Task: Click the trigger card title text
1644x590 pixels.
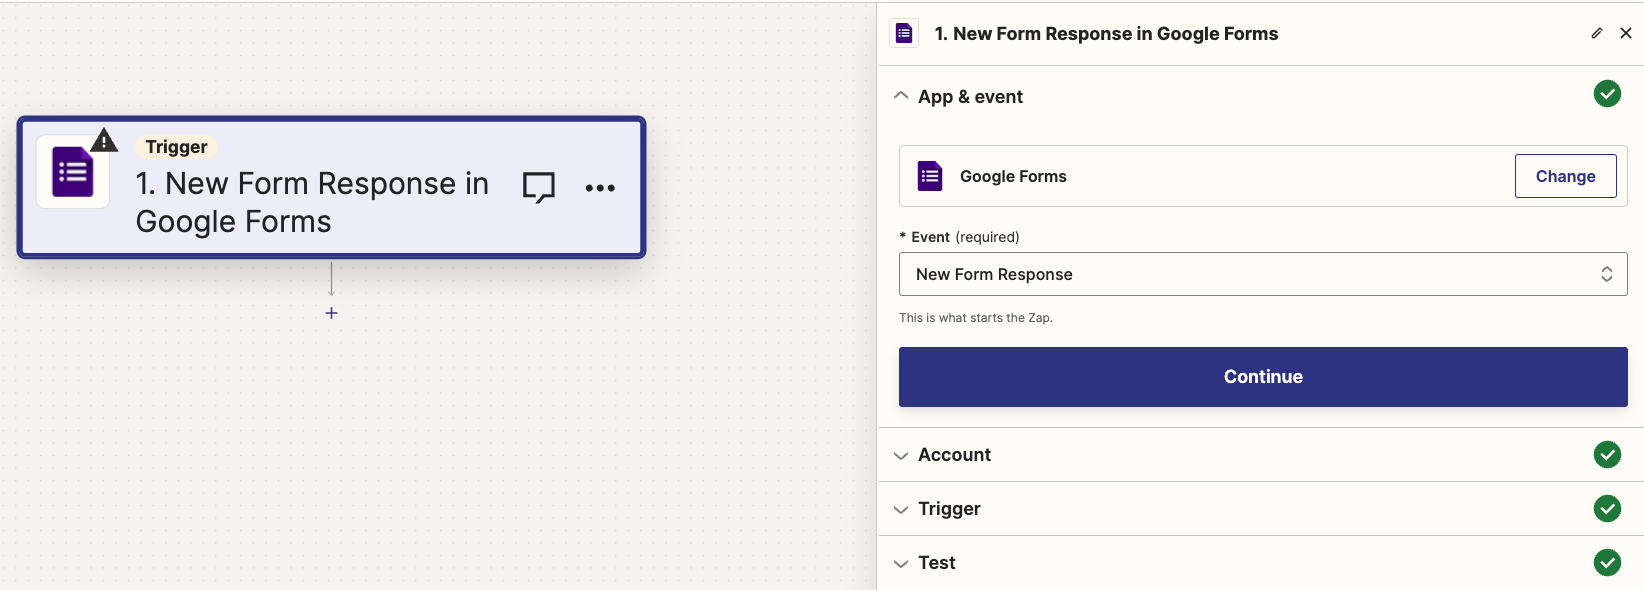Action: (x=312, y=202)
